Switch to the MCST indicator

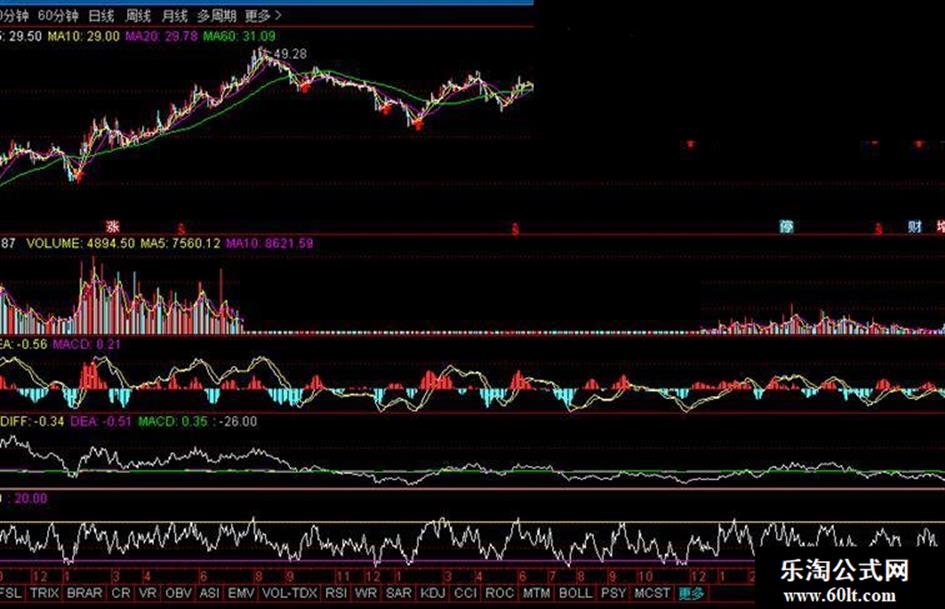tap(652, 593)
